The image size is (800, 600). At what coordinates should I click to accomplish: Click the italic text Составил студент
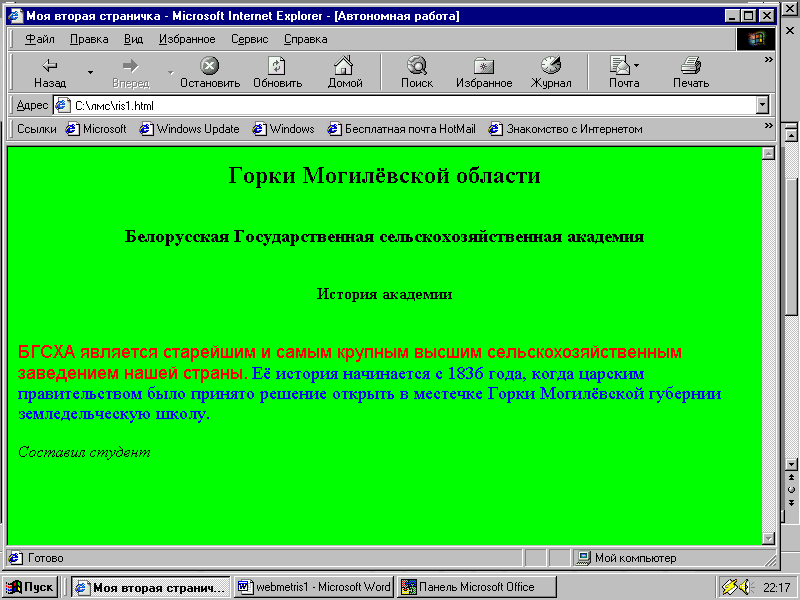tap(84, 452)
